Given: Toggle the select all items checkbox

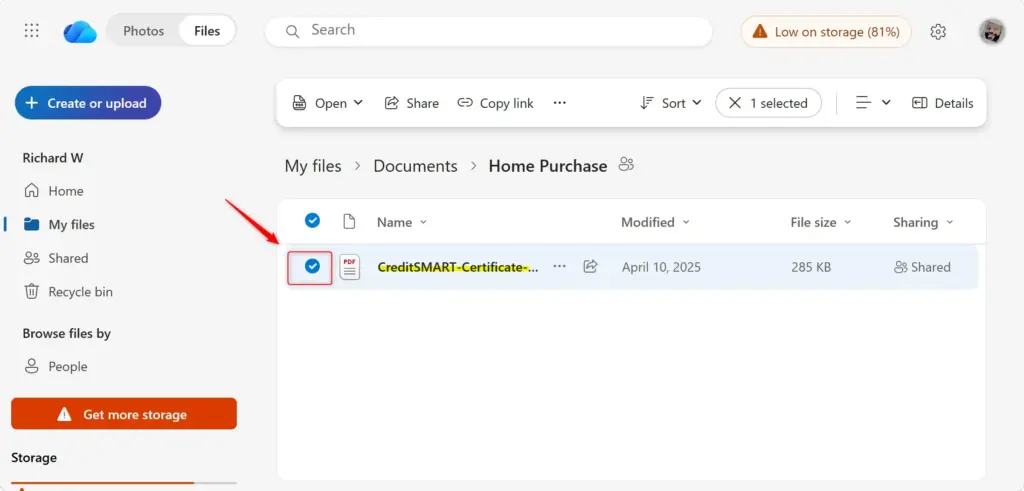Looking at the screenshot, I should 313,221.
